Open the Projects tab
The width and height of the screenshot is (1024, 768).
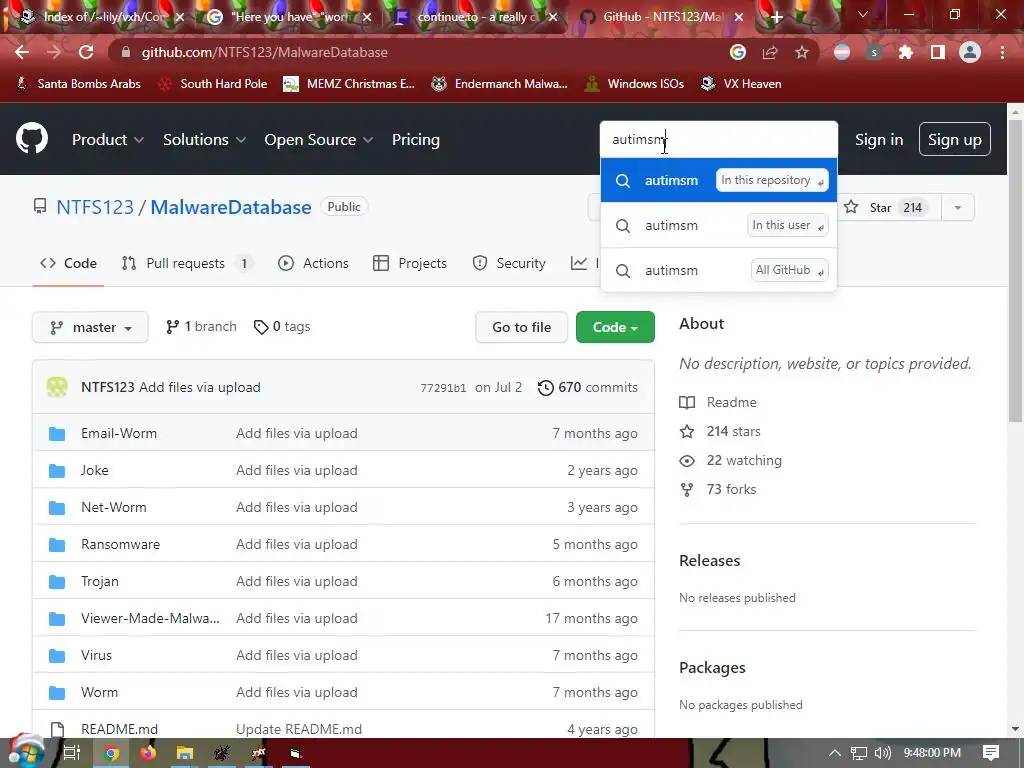click(x=409, y=263)
